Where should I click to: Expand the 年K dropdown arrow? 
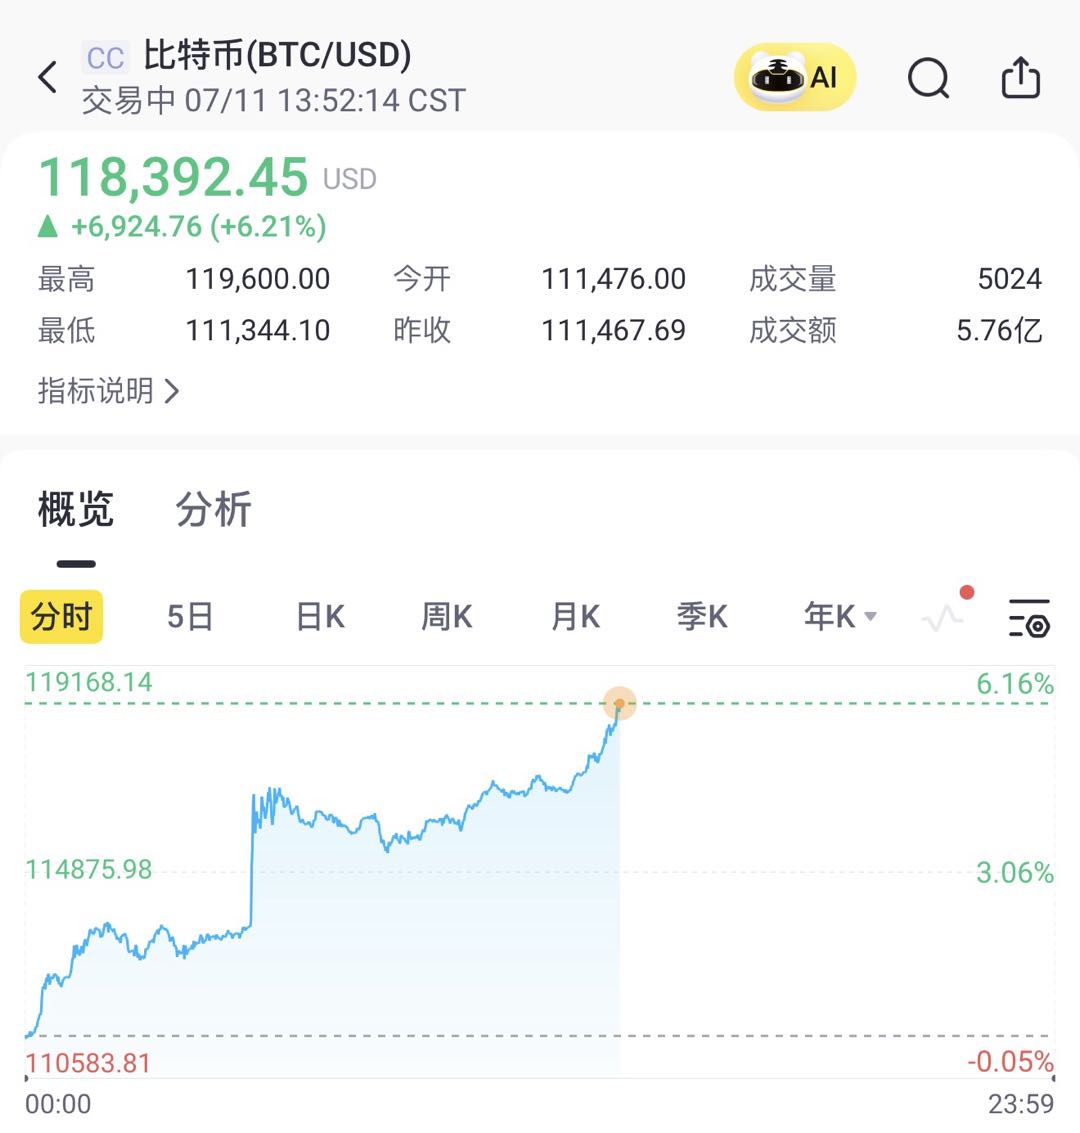tap(870, 616)
